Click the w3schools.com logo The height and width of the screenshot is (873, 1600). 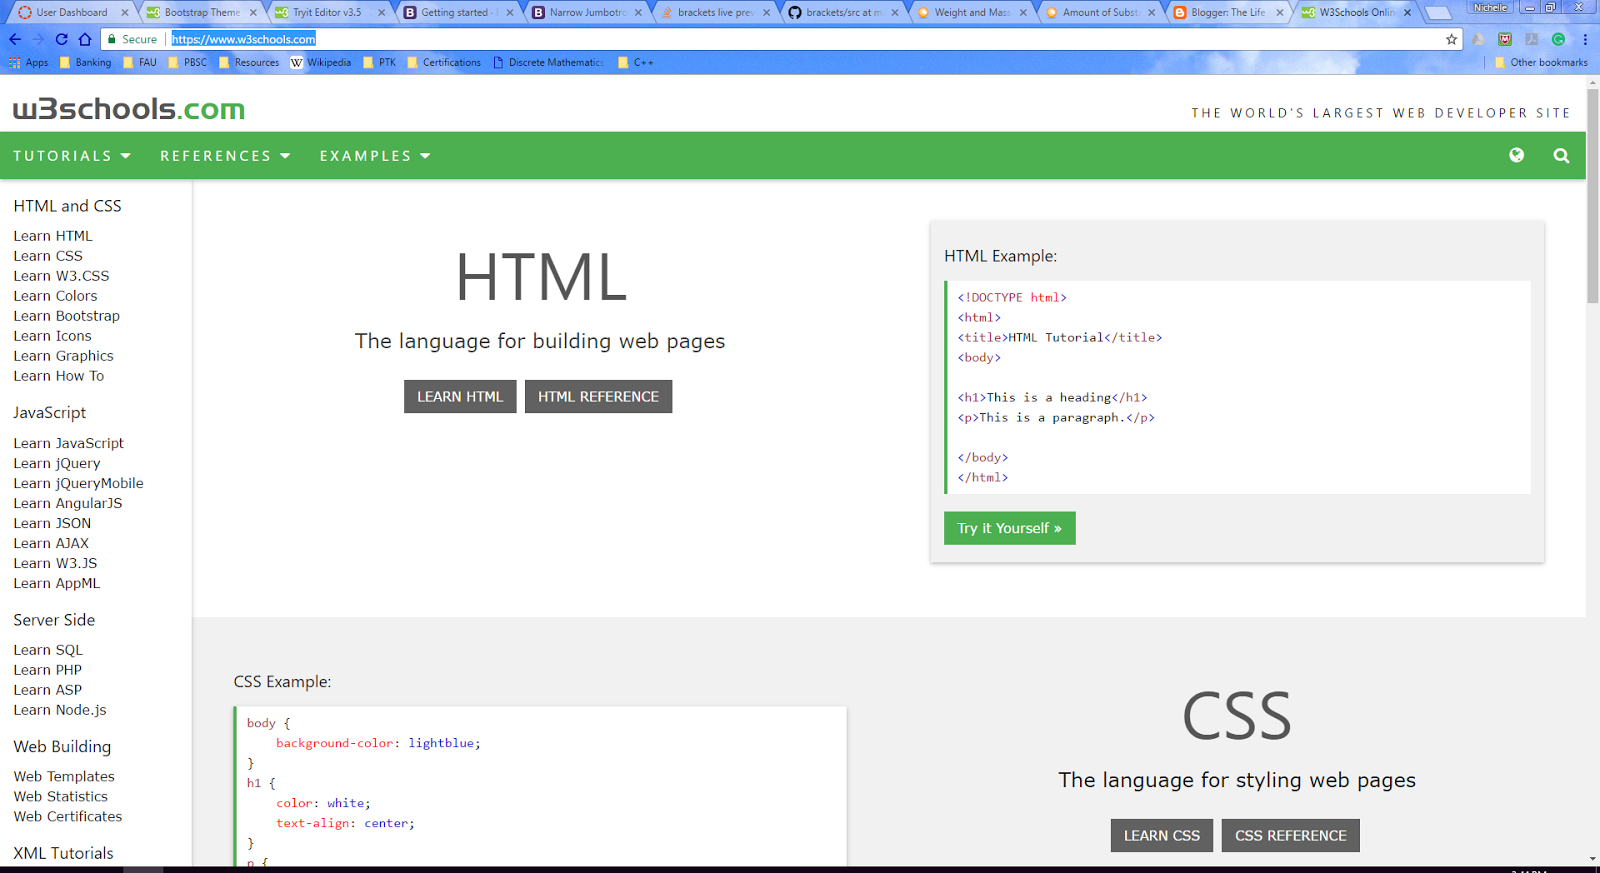coord(129,108)
